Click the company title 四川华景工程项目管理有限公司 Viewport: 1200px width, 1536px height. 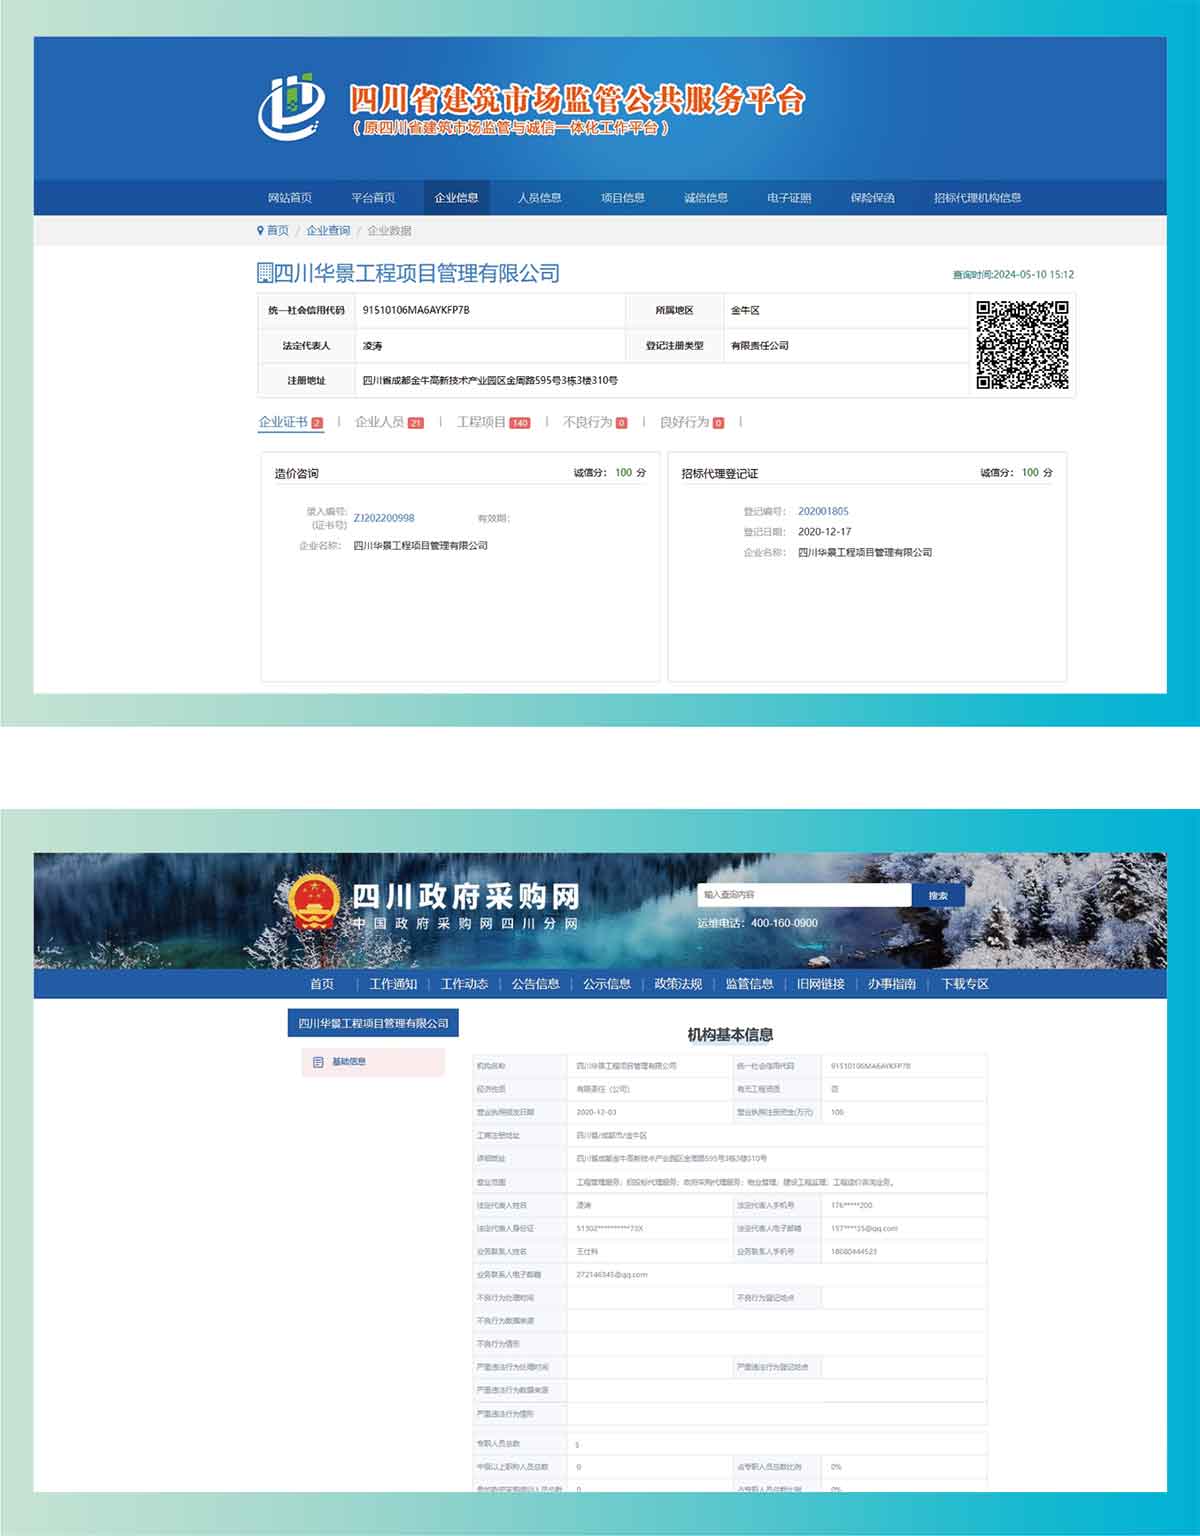click(417, 273)
